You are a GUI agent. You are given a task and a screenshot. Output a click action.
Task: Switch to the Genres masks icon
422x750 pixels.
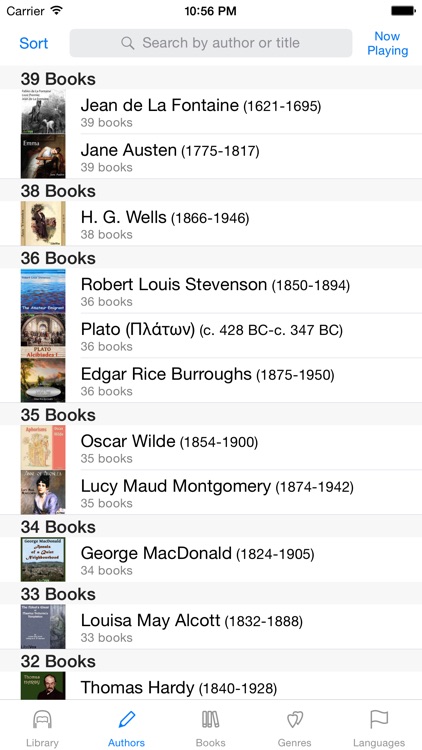pos(295,719)
